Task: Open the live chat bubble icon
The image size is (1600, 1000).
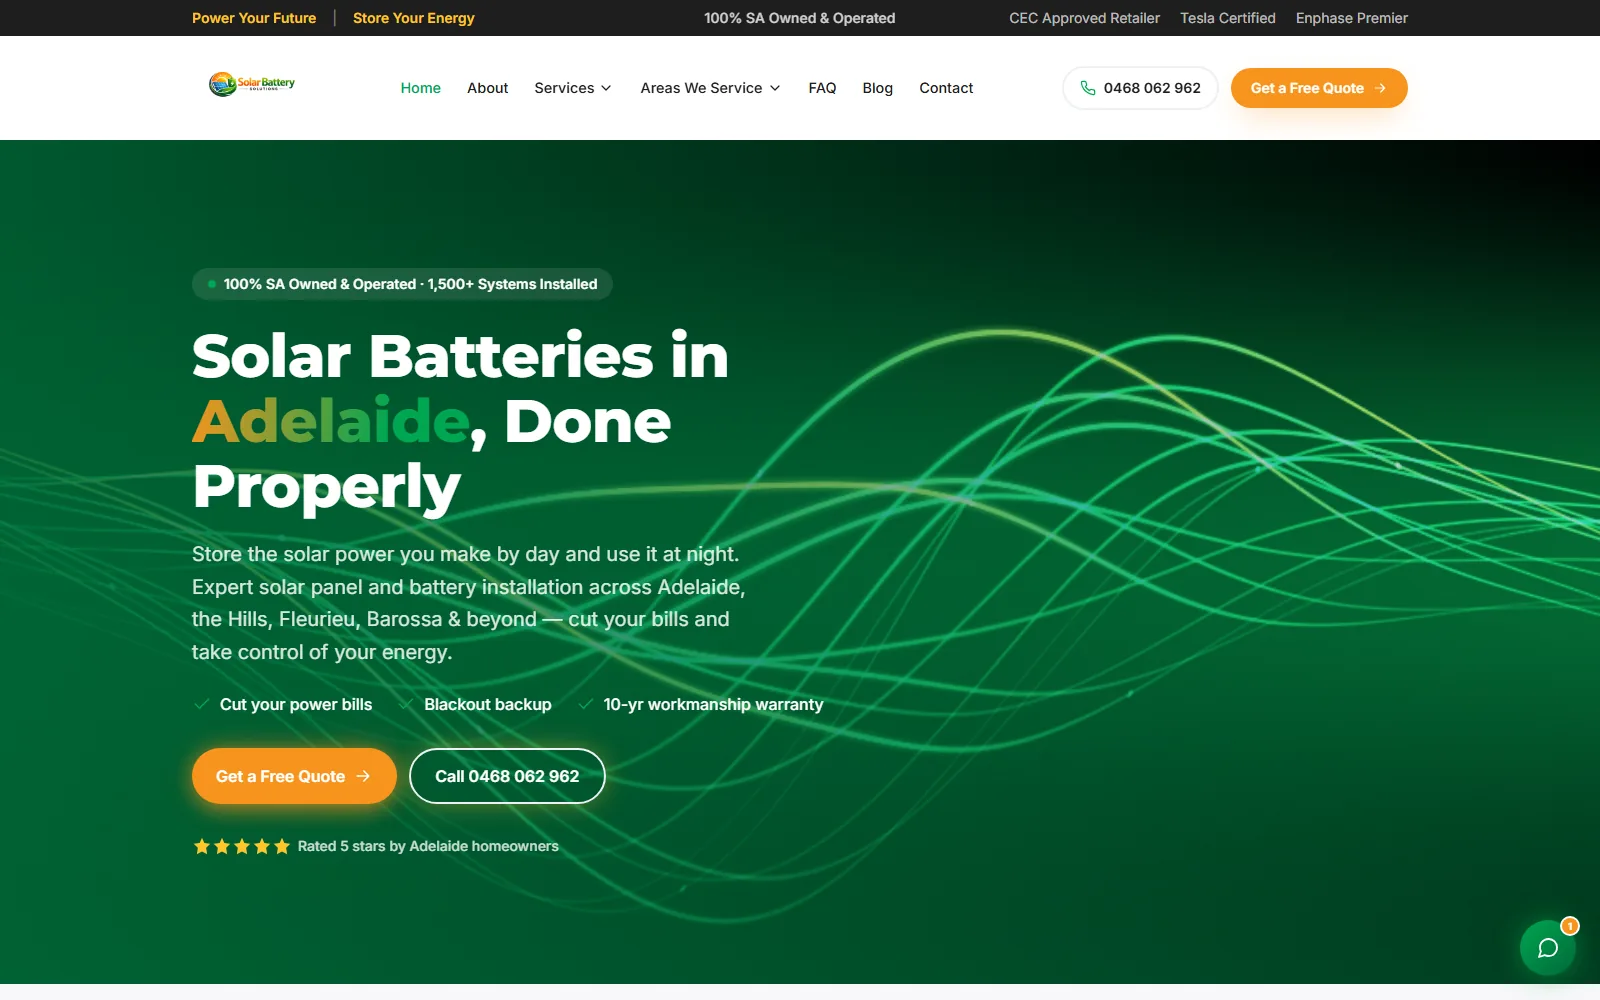Action: click(1547, 948)
